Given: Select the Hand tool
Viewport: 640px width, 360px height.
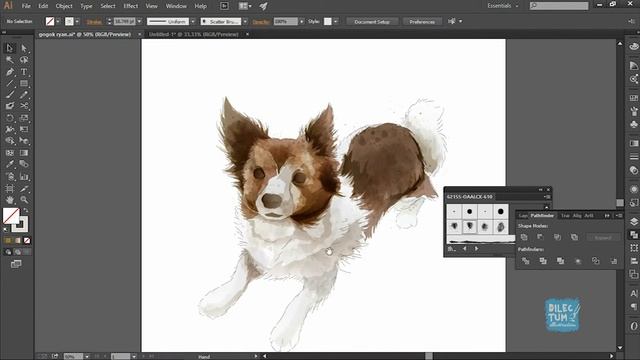Looking at the screenshot, I should click(10, 200).
